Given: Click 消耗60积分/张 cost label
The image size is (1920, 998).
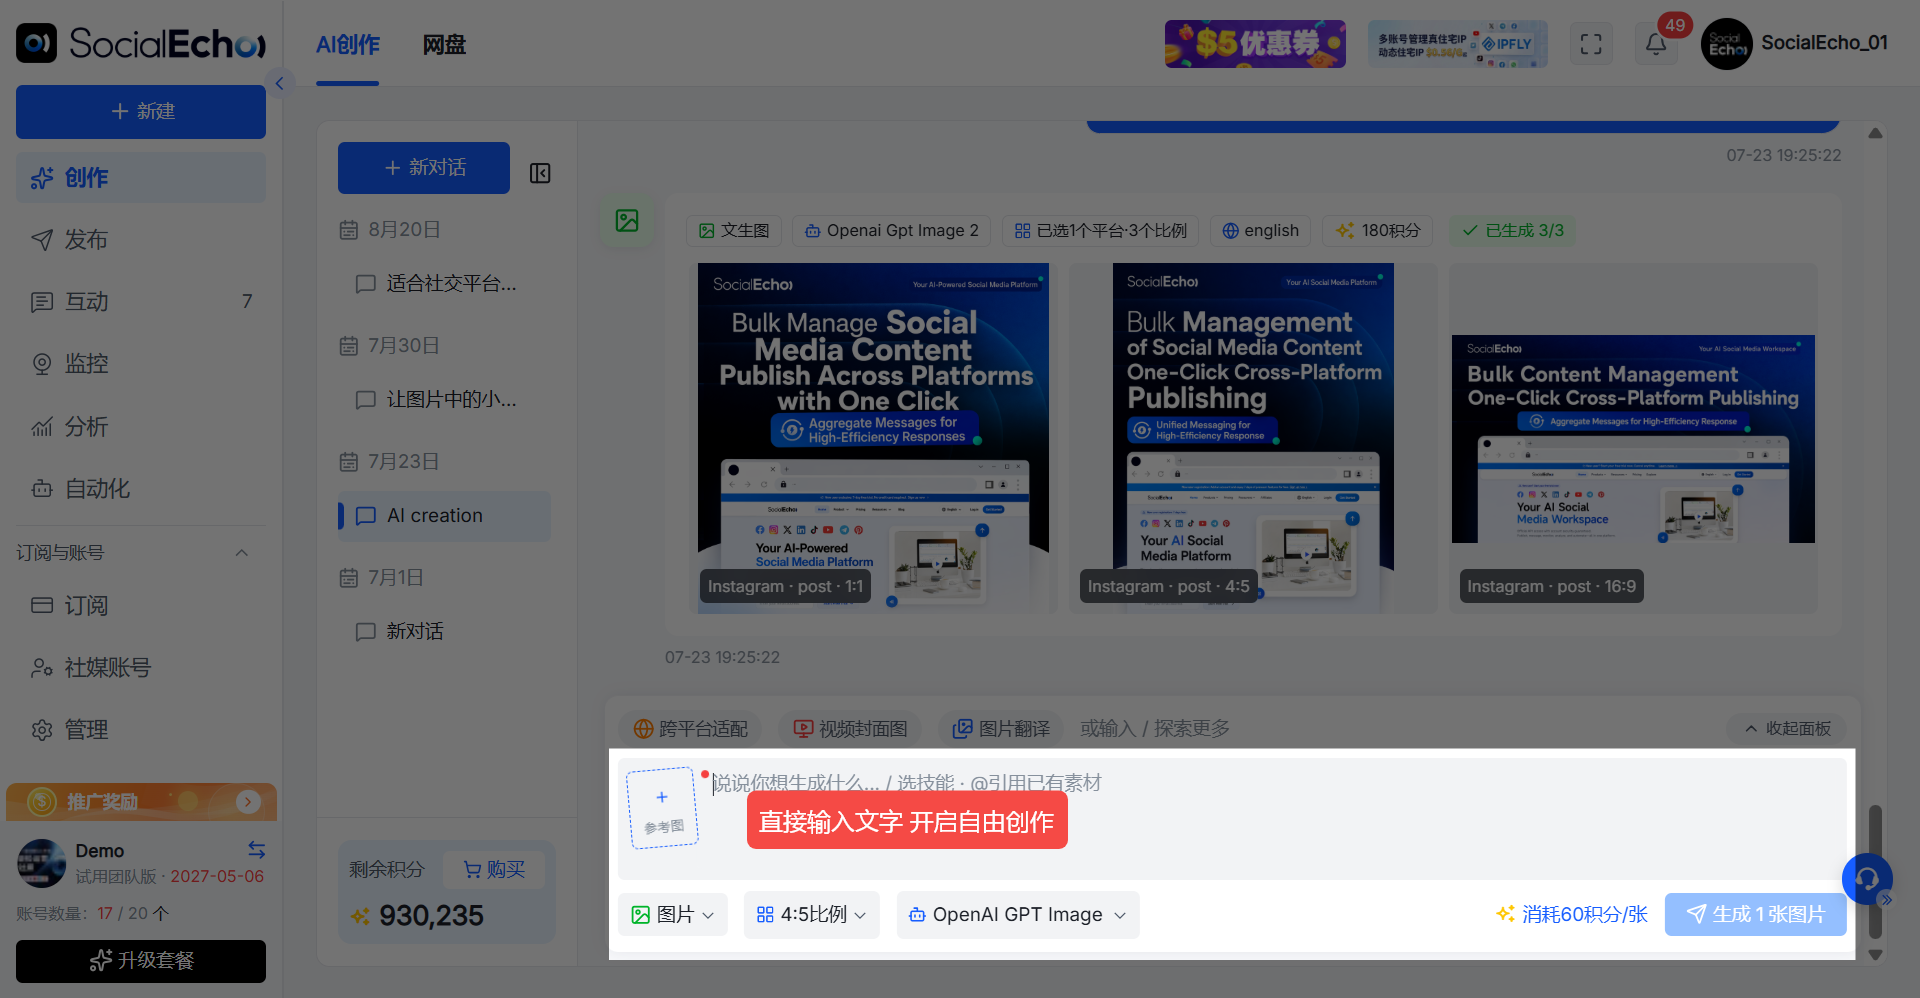Looking at the screenshot, I should point(1572,915).
